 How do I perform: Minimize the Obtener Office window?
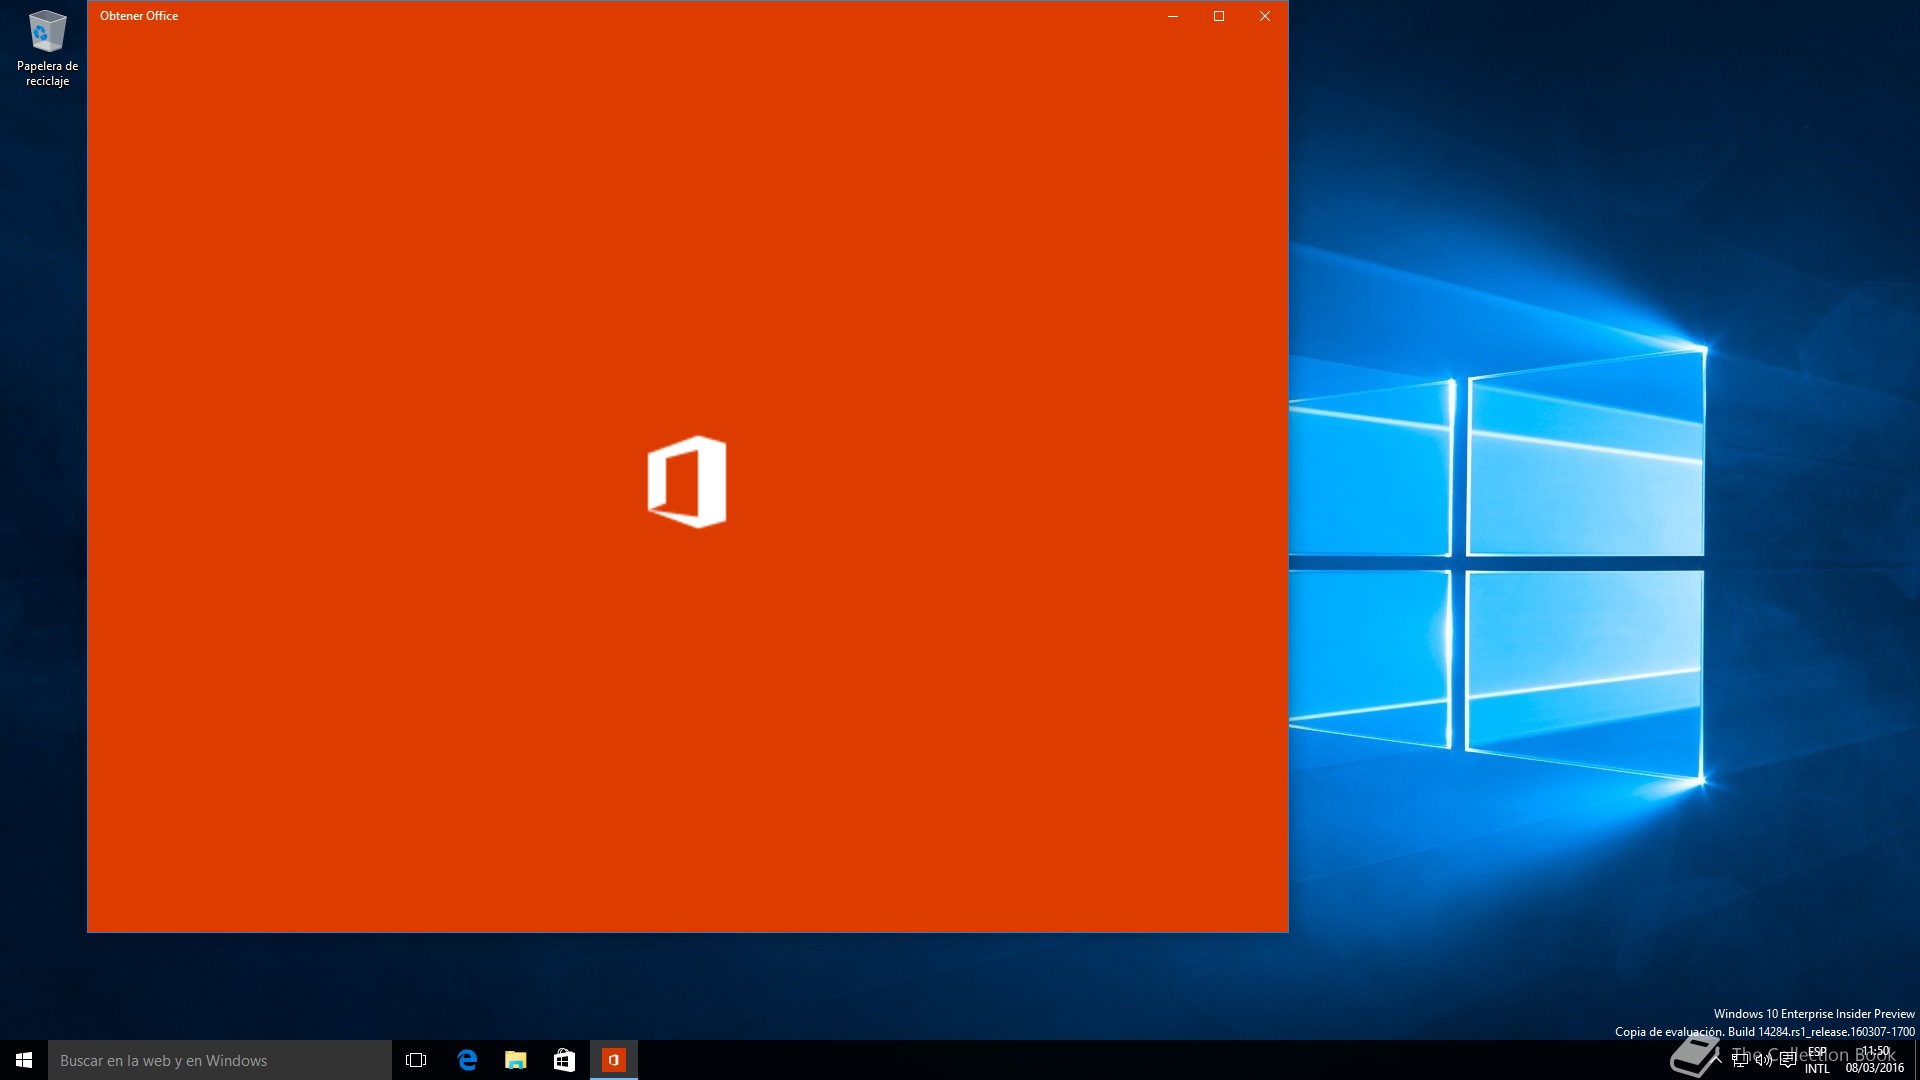[x=1173, y=16]
